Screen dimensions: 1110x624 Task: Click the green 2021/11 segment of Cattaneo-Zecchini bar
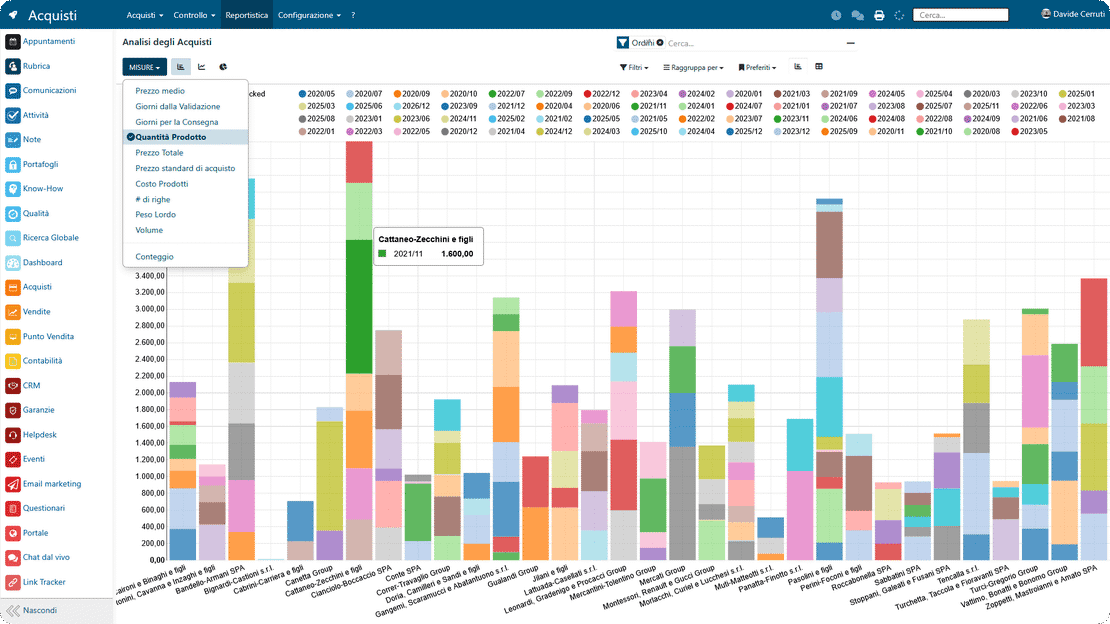359,306
